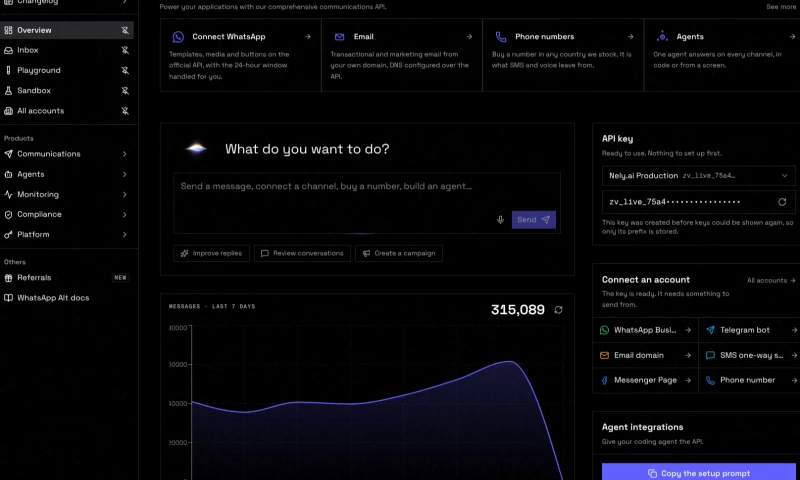Click the Messenger Page icon
The image size is (800, 480).
[x=605, y=380]
